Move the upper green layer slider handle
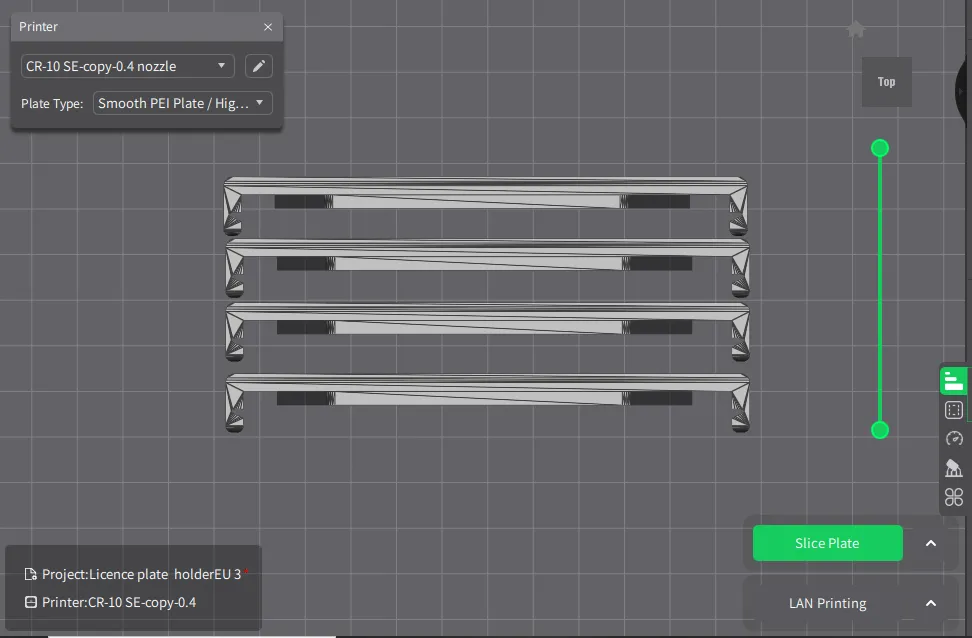This screenshot has height=638, width=972. [x=880, y=148]
